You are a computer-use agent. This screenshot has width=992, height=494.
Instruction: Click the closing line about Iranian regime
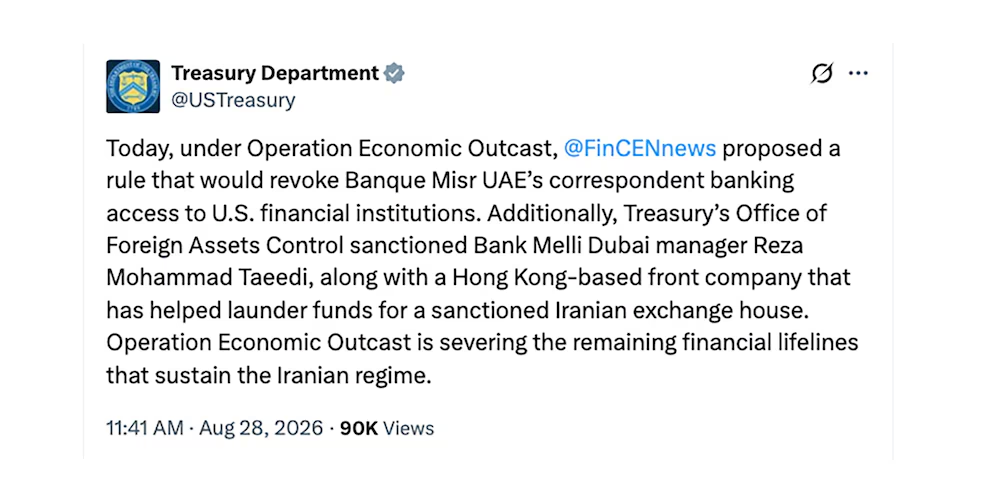tap(268, 376)
